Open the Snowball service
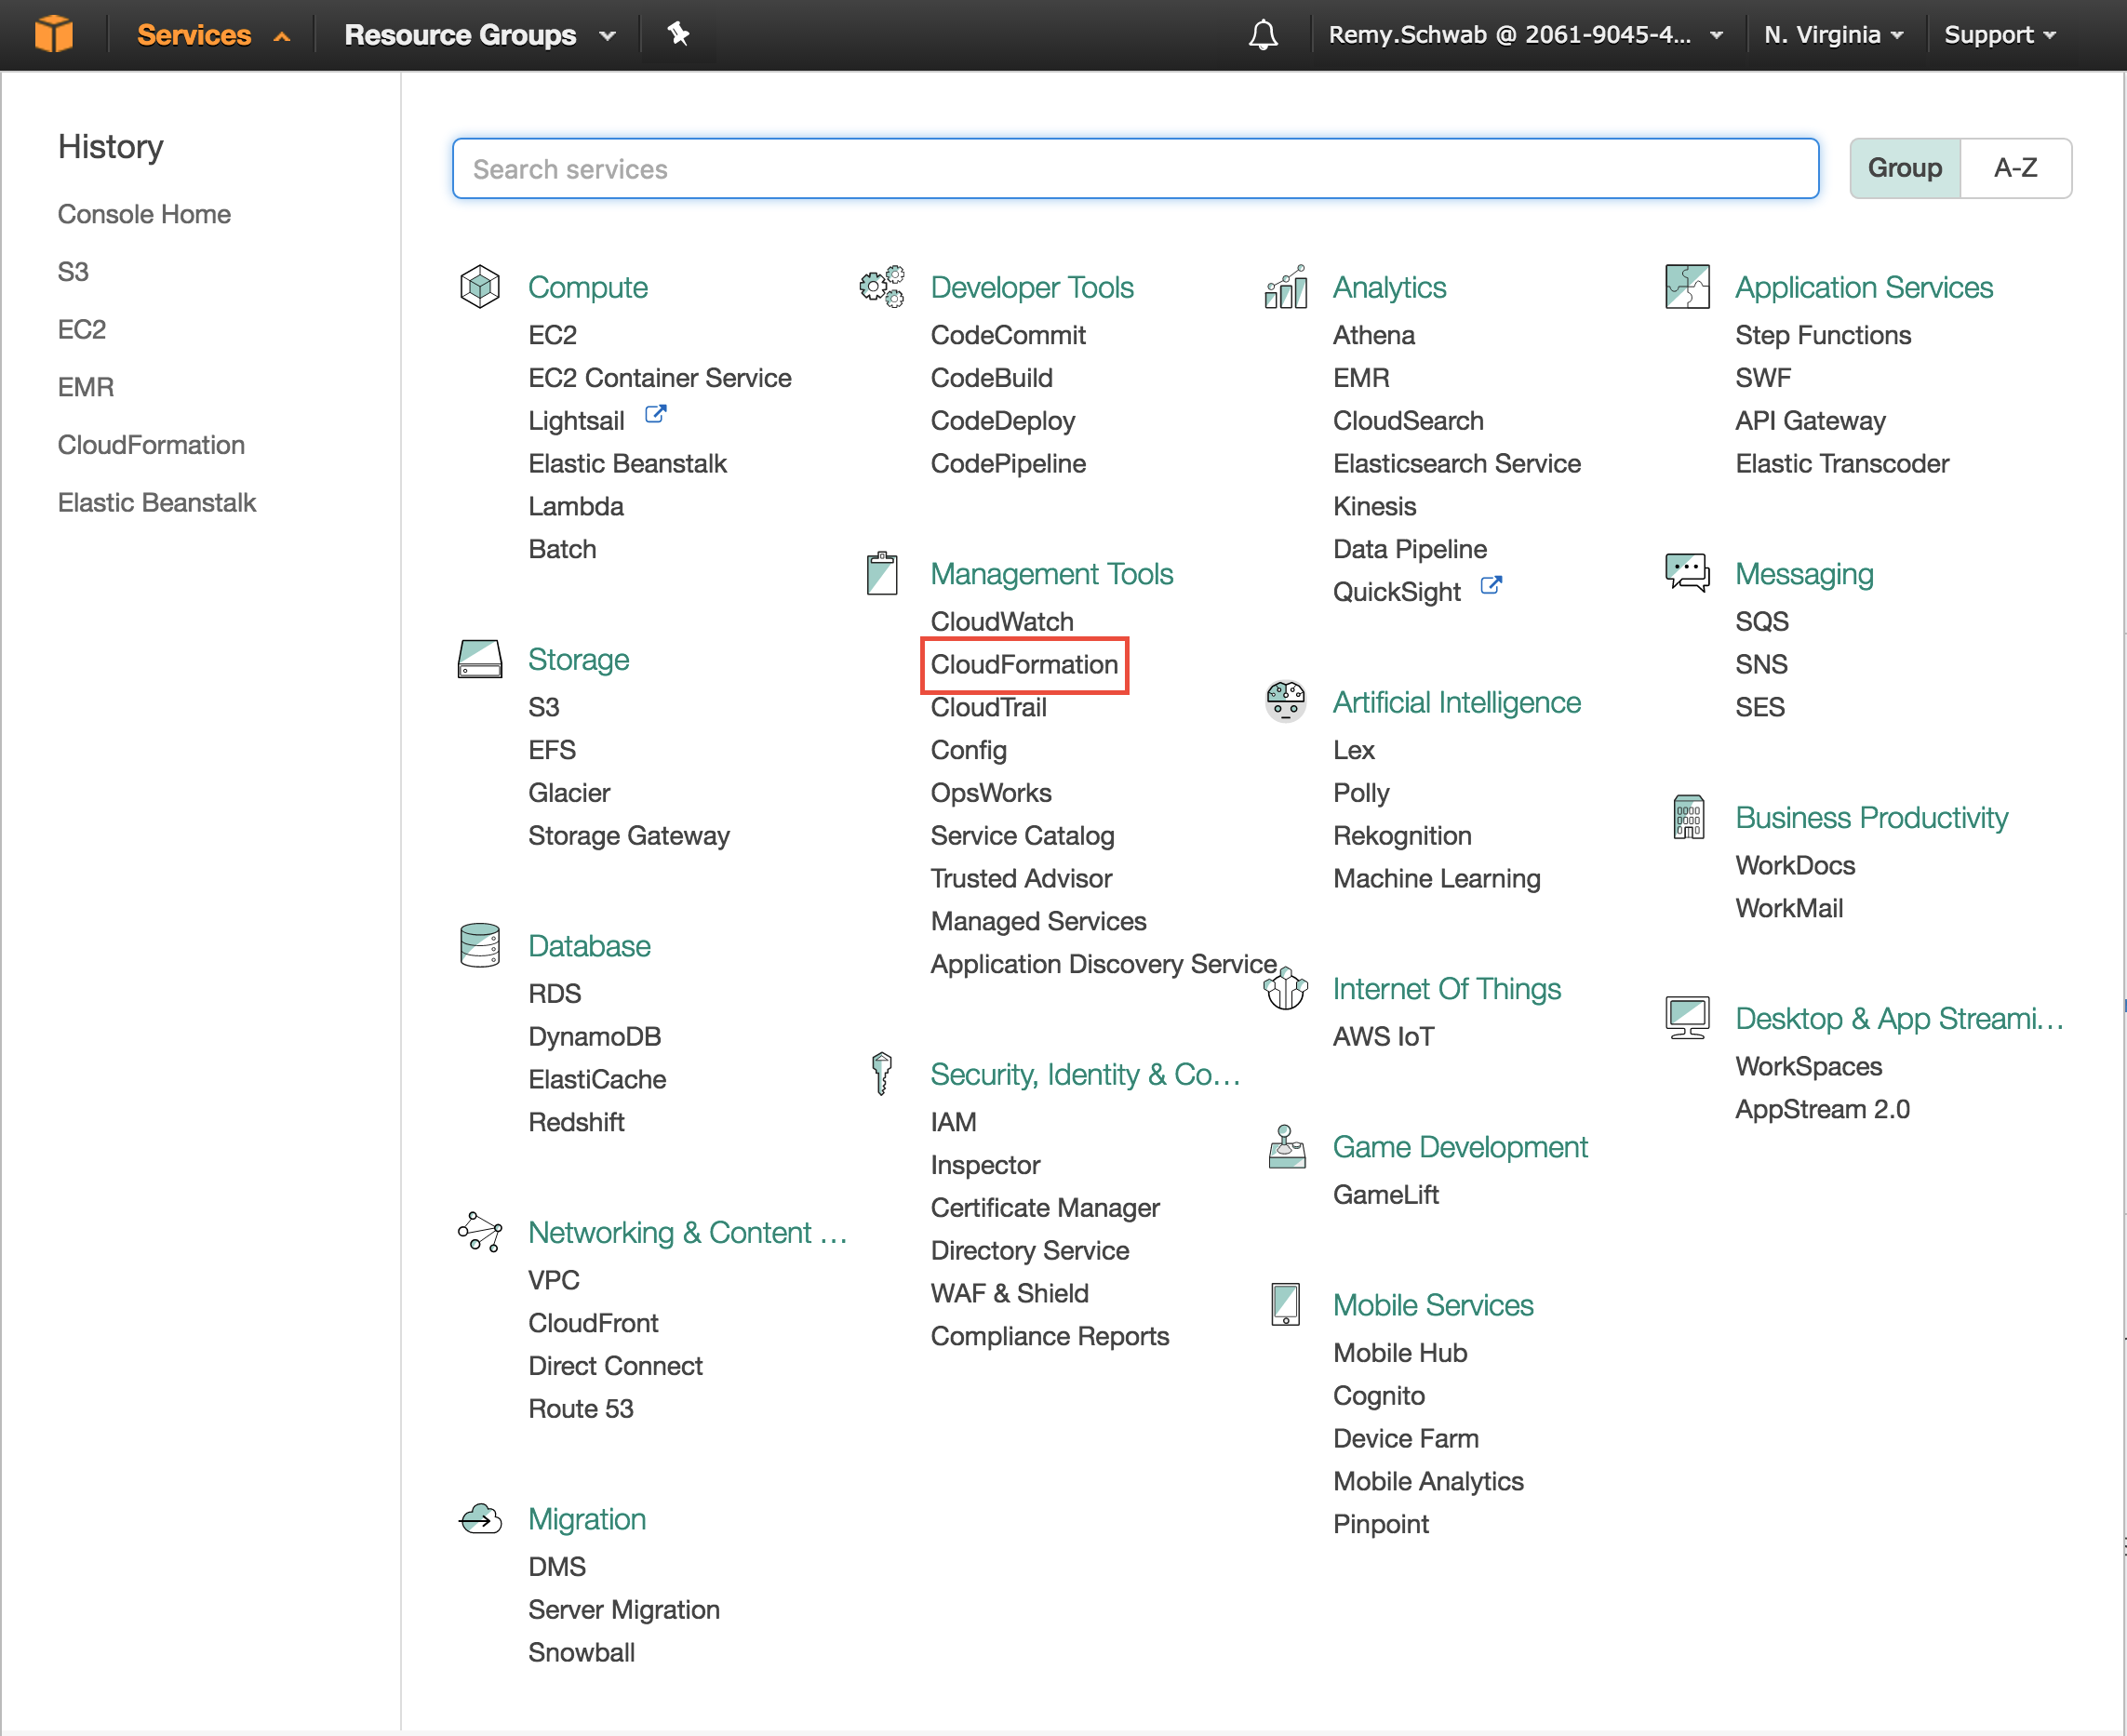The height and width of the screenshot is (1736, 2127). 581,1652
